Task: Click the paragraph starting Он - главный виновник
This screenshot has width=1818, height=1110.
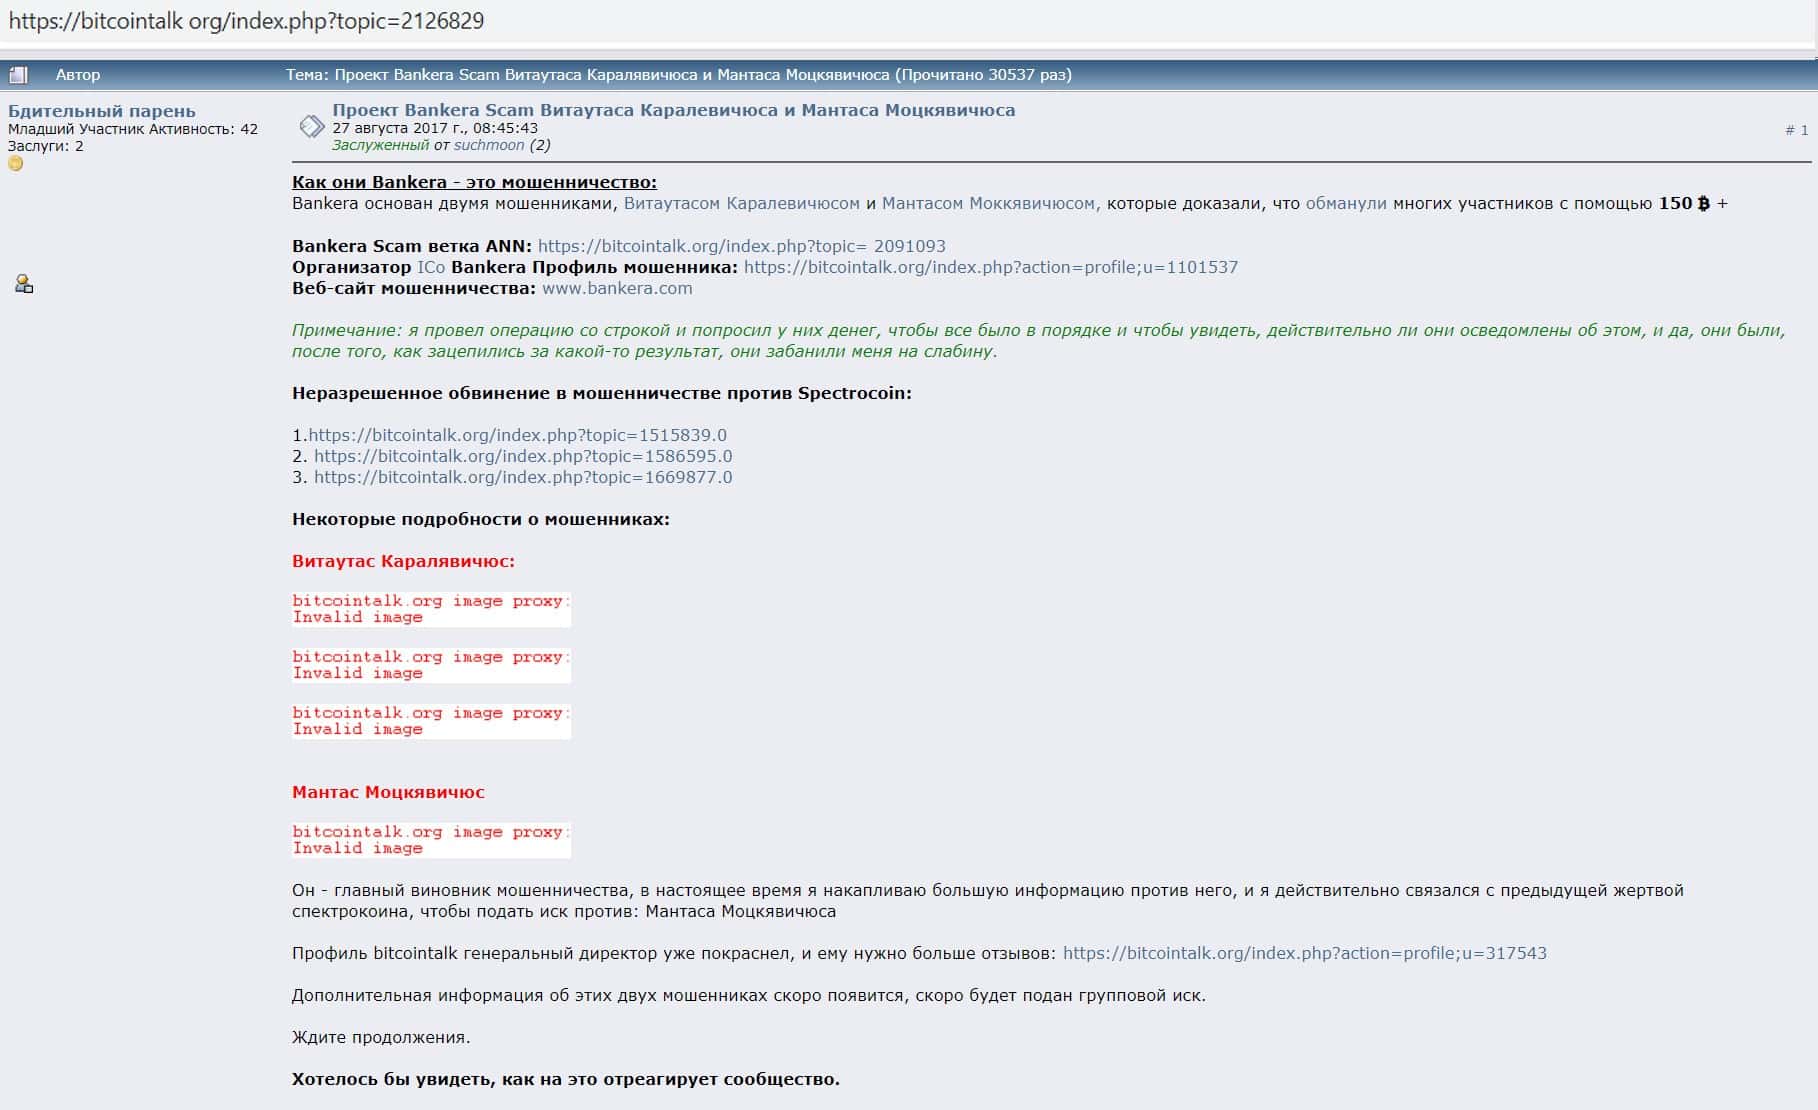Action: pos(988,901)
